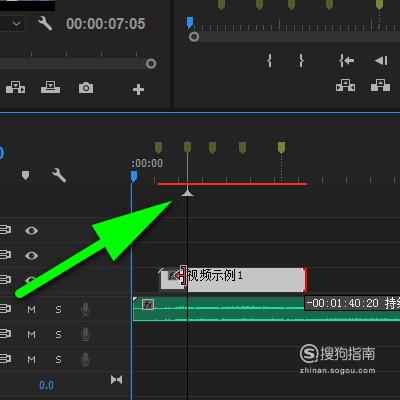Image resolution: width=400 pixels, height=400 pixels.
Task: Click Mark In in Program monitor
Action: (269, 61)
